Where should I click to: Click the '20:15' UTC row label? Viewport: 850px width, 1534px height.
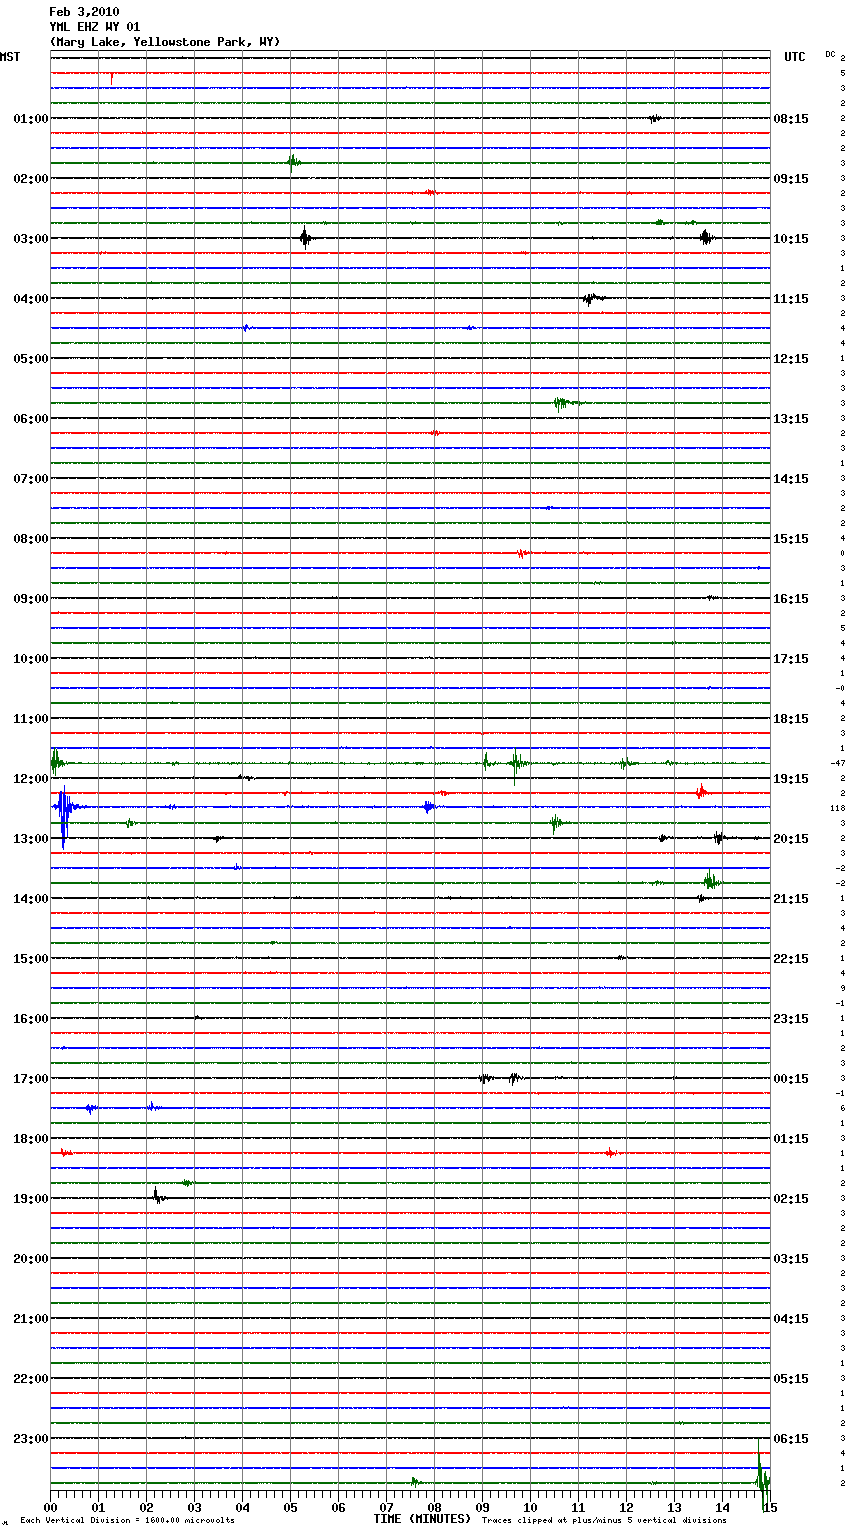tap(791, 839)
